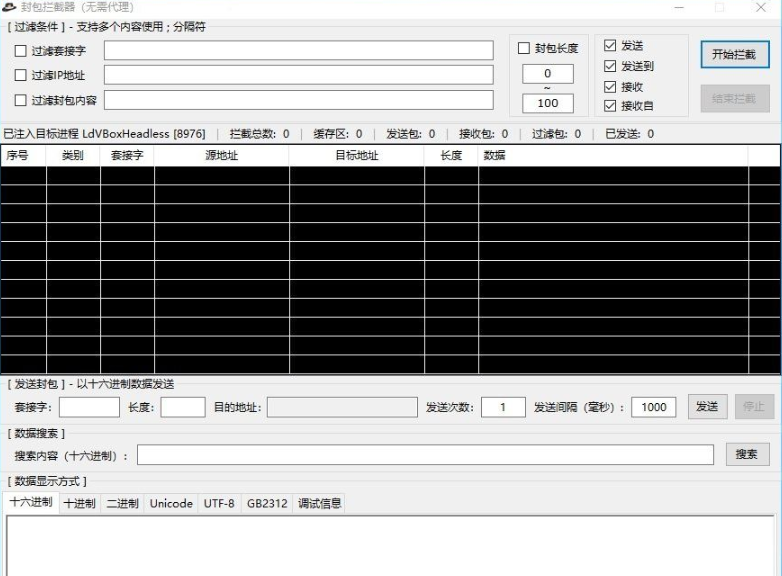Enable the 过滤套接字 checkbox

click(20, 51)
